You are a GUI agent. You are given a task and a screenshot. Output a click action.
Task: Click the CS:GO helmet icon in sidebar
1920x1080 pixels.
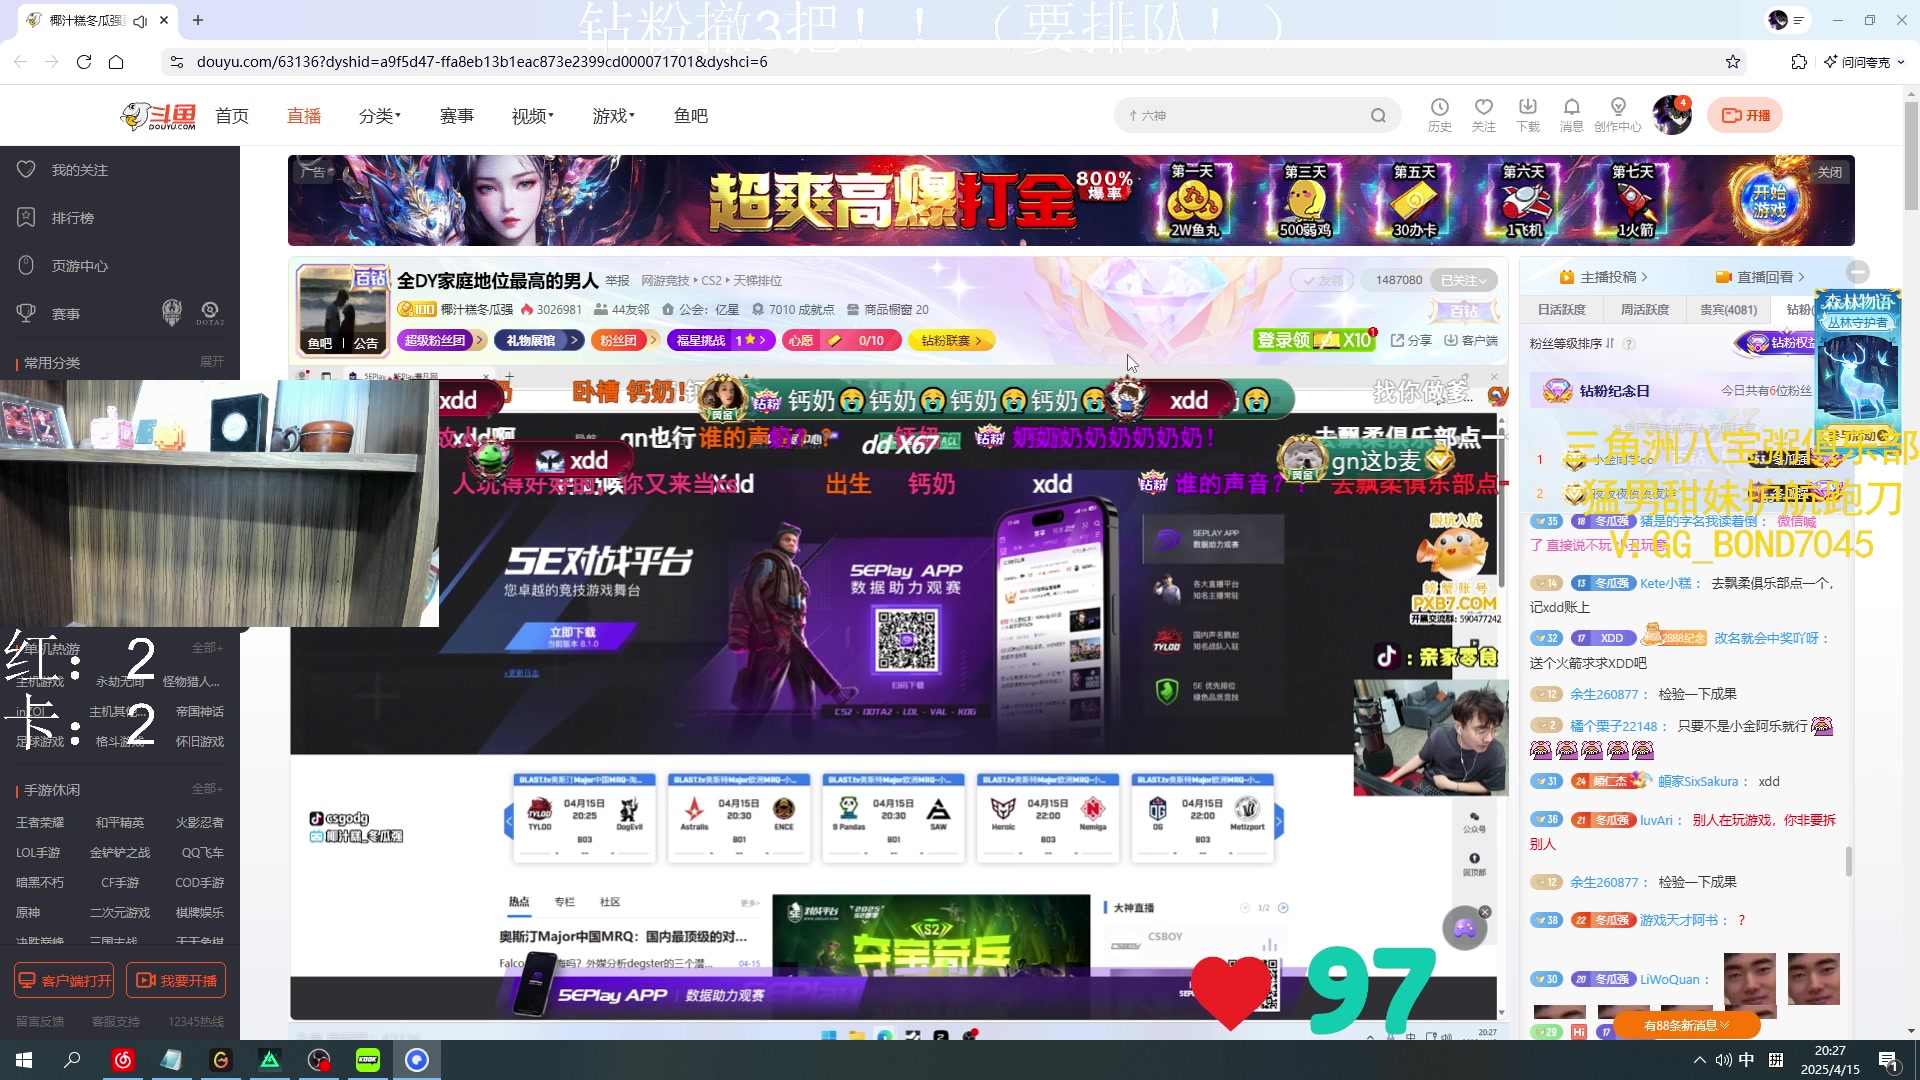point(172,313)
